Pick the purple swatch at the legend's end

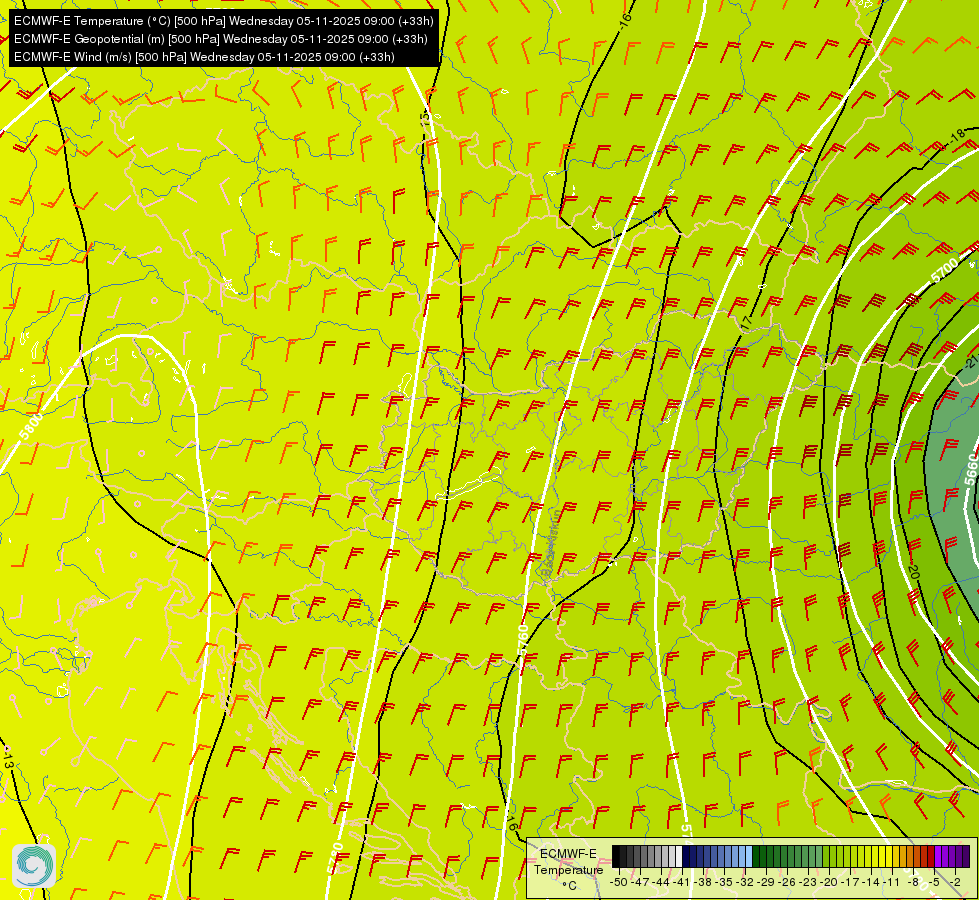pos(967,856)
